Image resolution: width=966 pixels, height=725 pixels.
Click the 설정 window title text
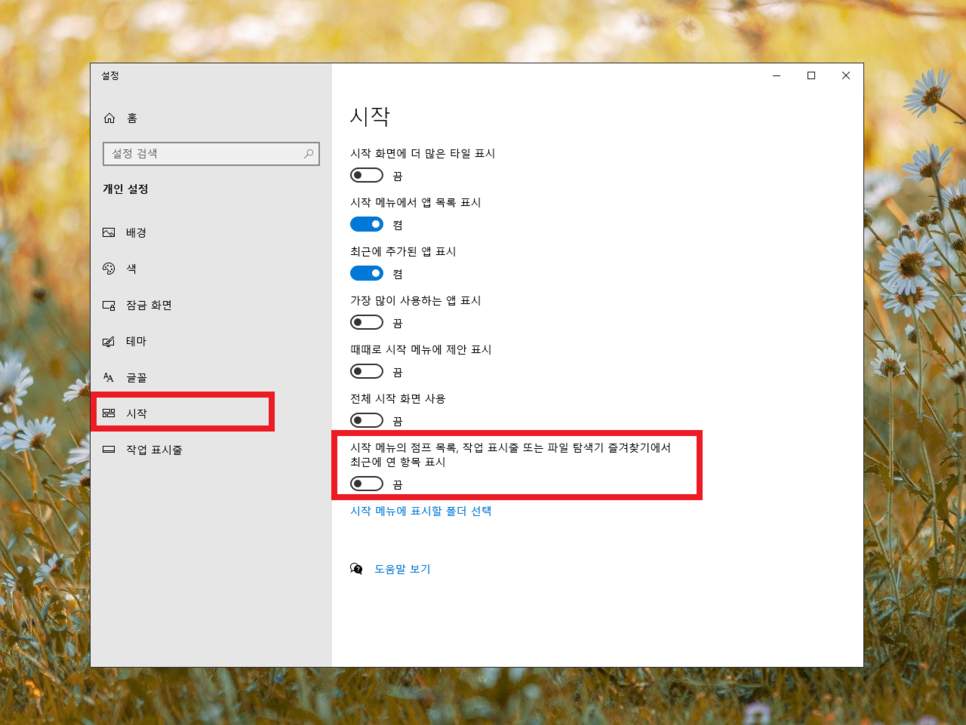pos(110,76)
